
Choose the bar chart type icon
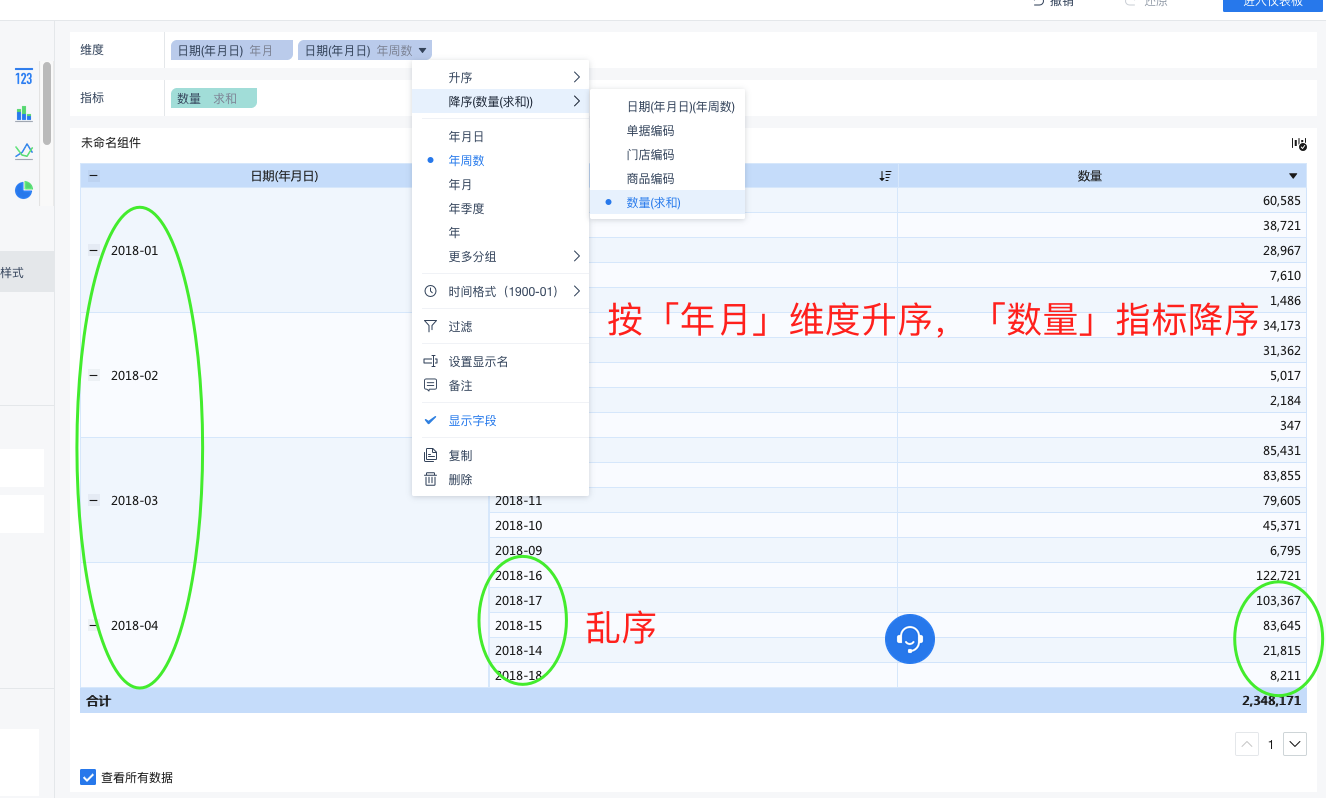pyautogui.click(x=24, y=114)
